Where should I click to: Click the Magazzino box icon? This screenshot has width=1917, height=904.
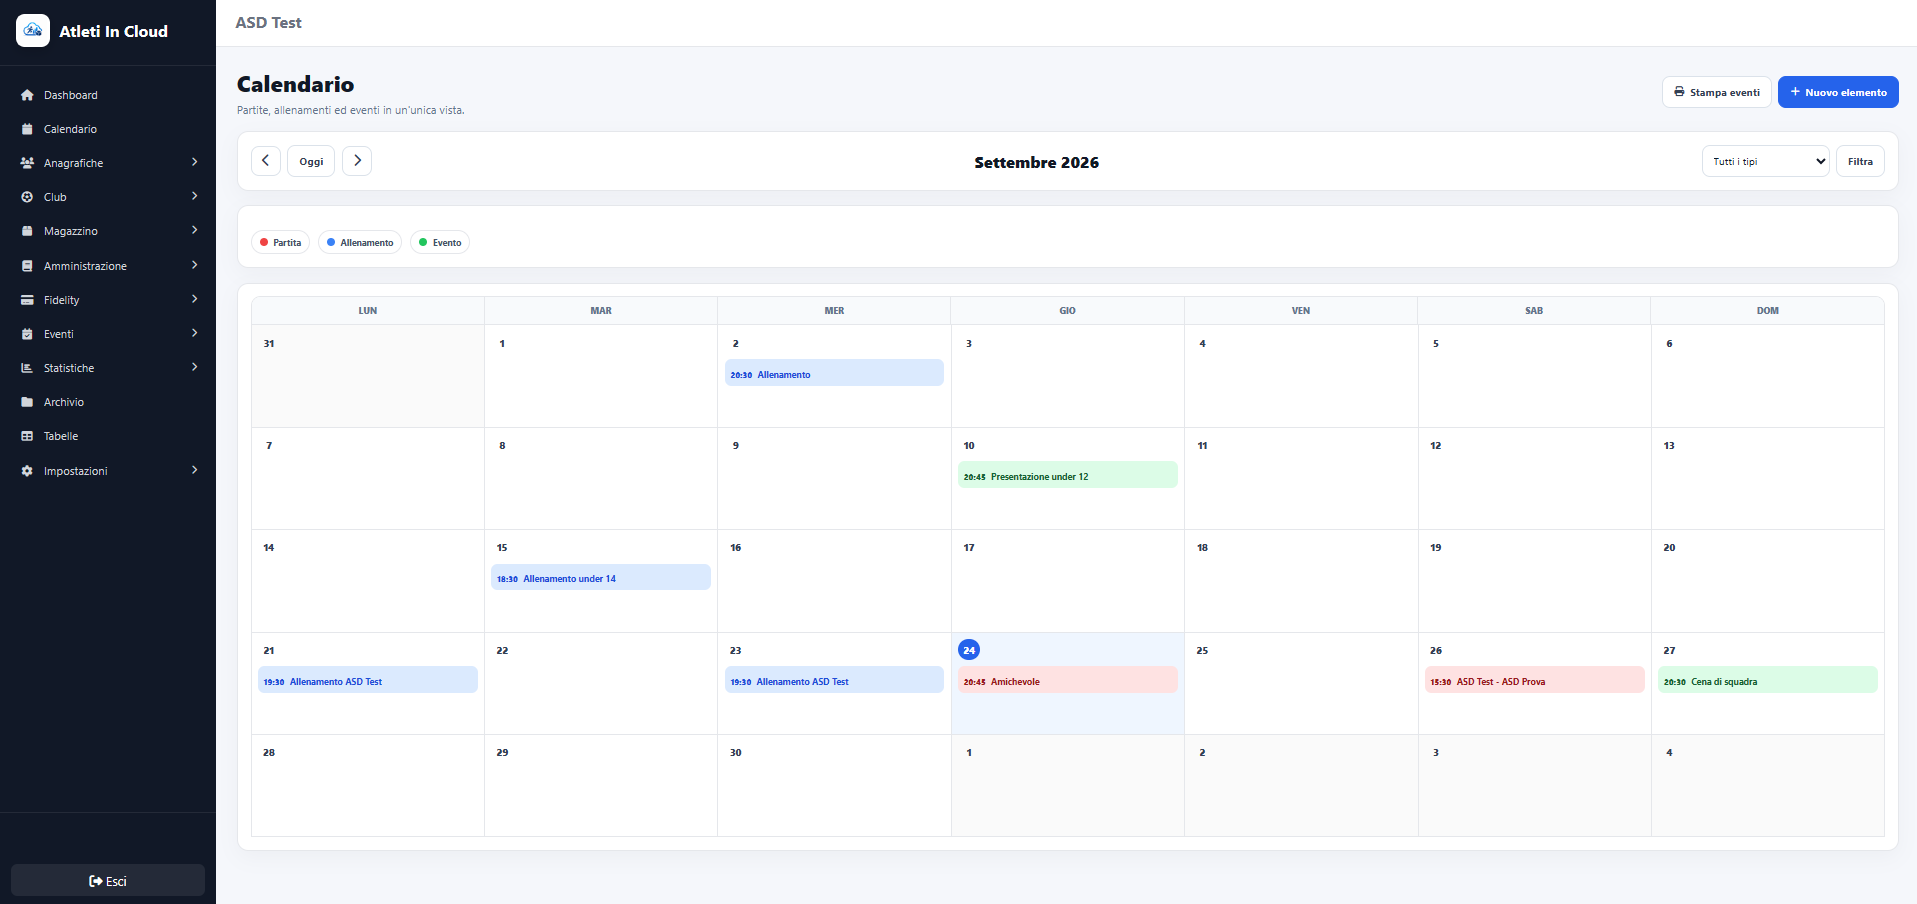27,231
